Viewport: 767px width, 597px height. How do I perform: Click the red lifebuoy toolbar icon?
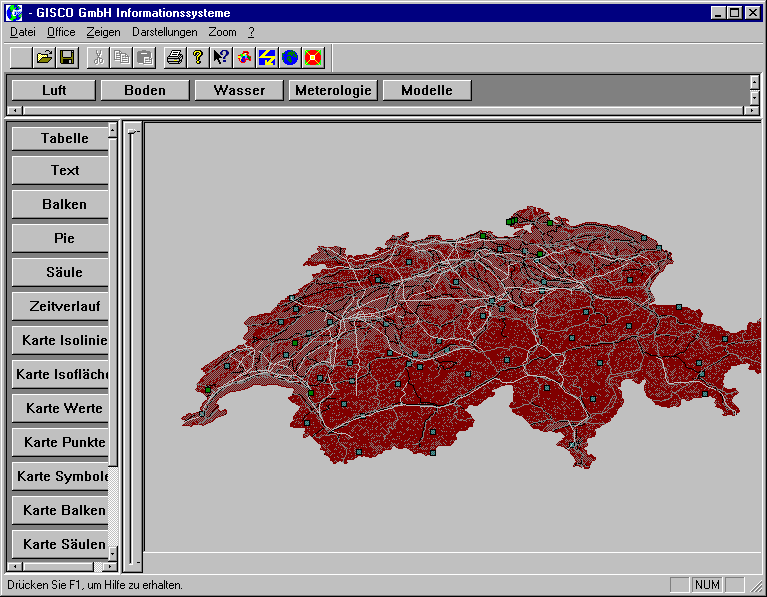coord(313,58)
